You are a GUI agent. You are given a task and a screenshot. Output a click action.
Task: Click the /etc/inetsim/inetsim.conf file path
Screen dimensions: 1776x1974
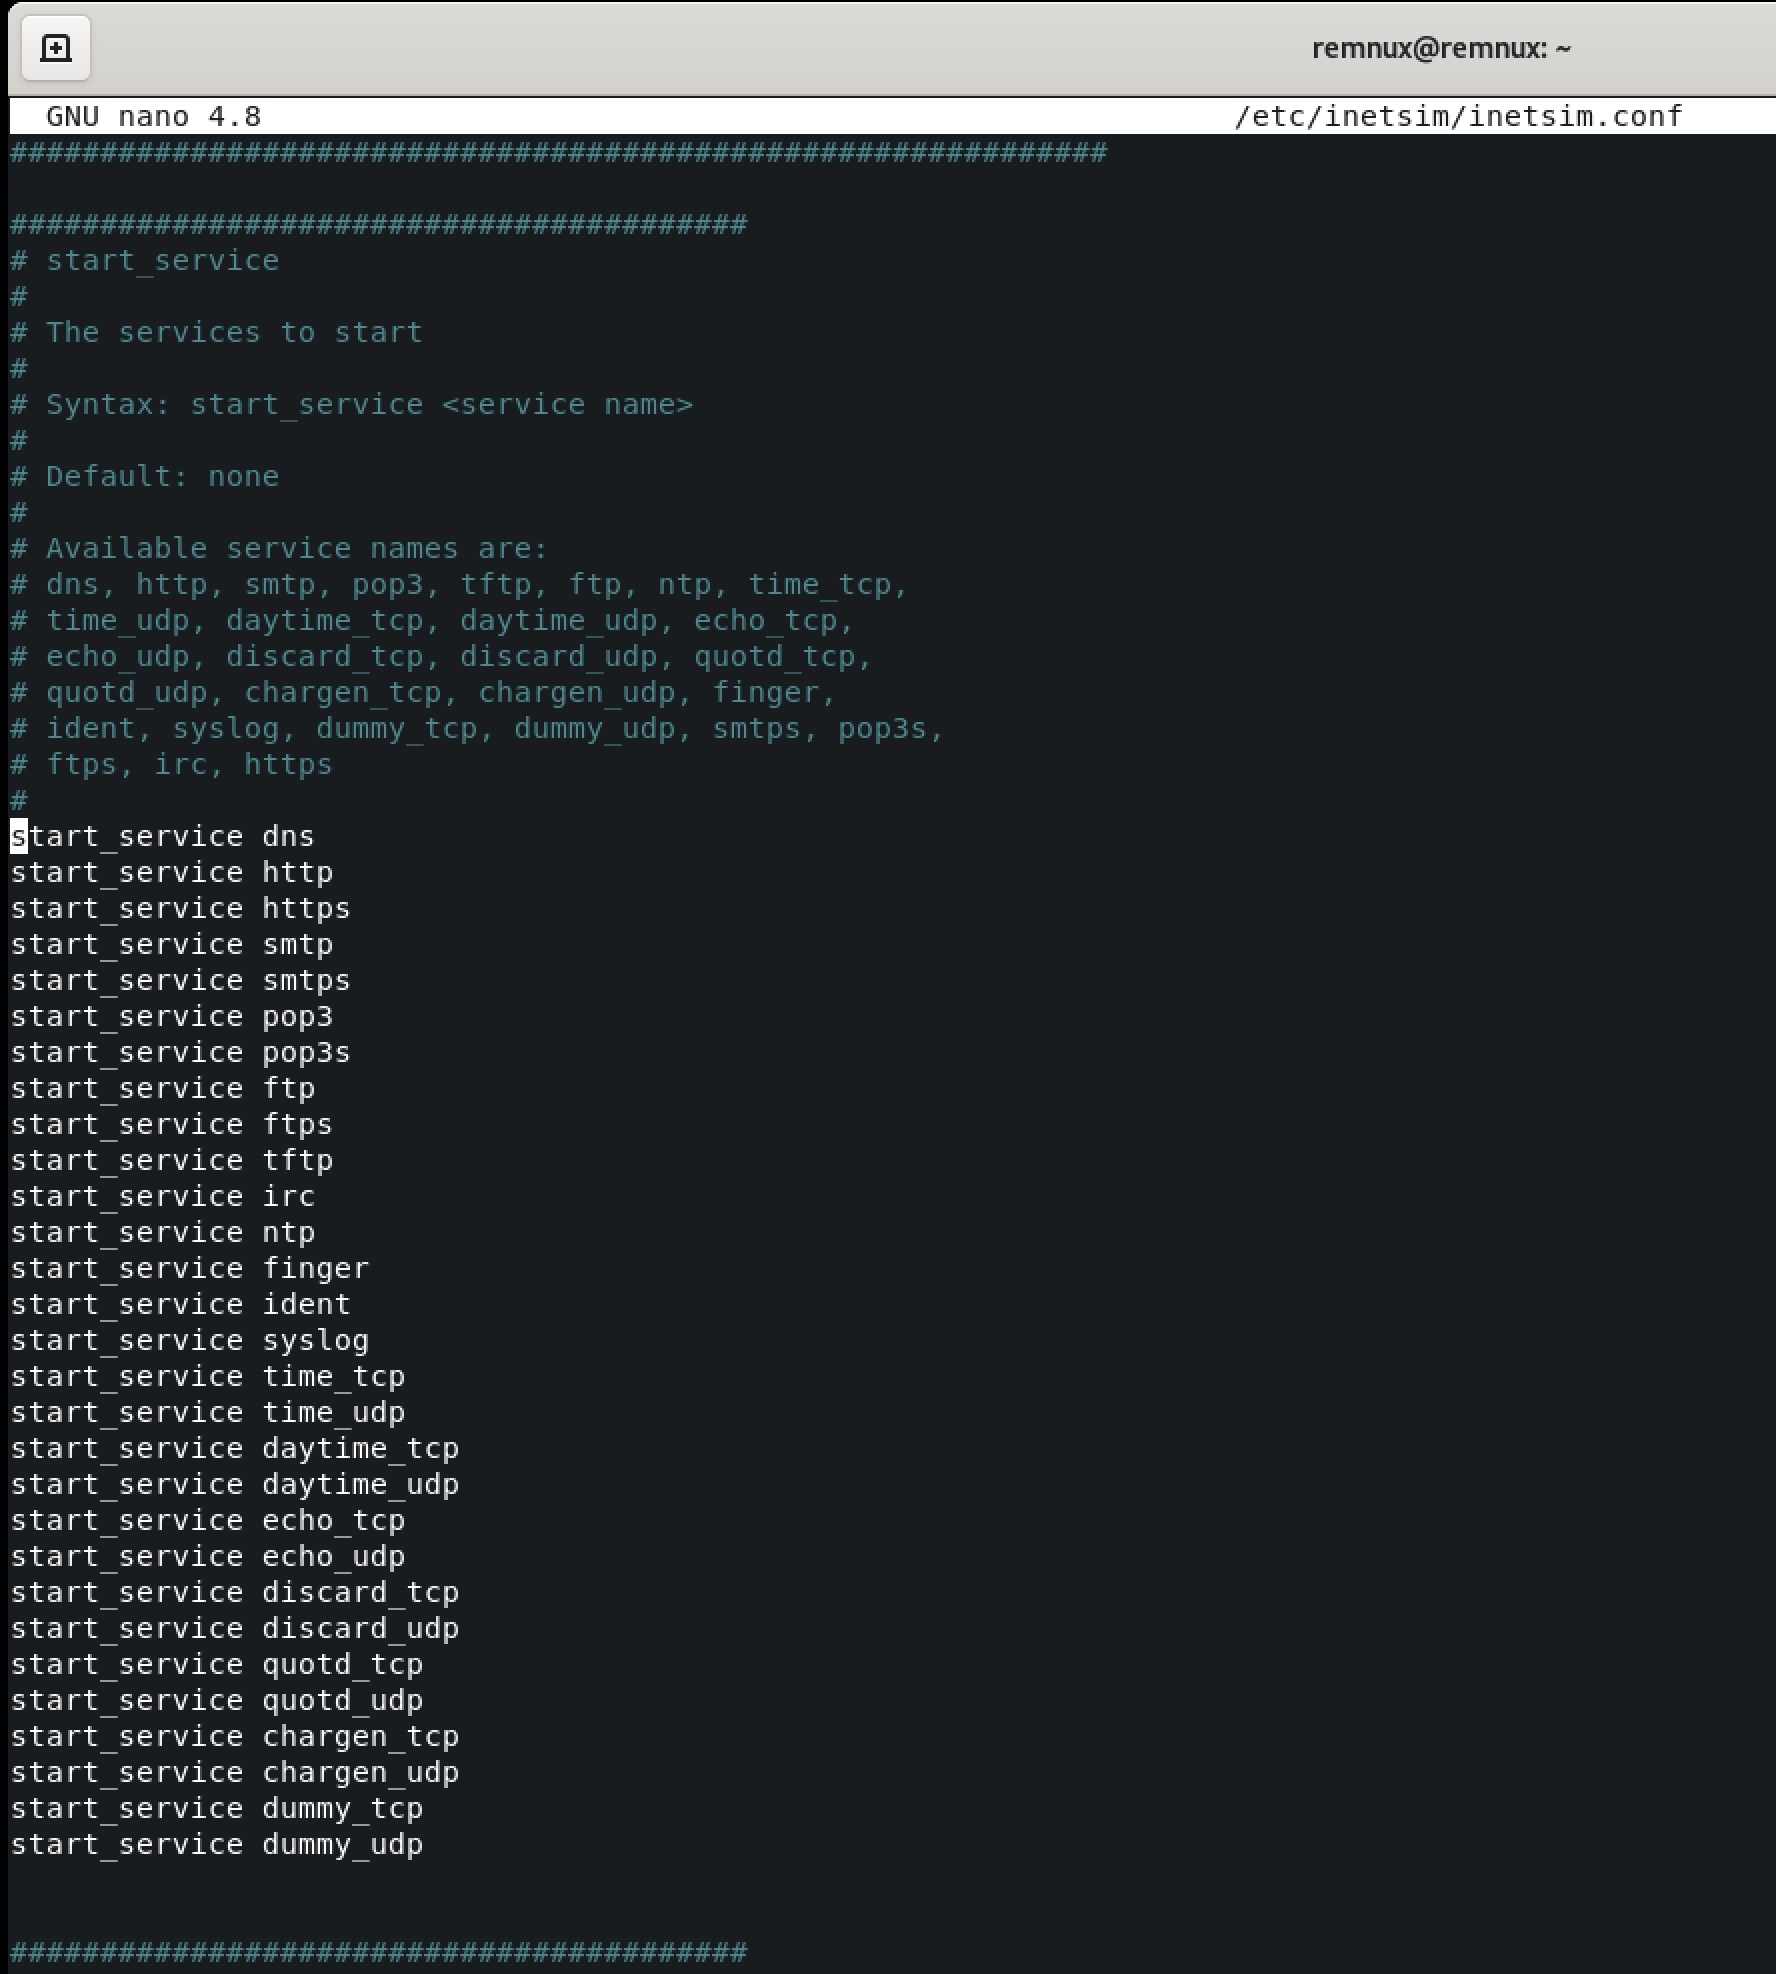point(1458,116)
